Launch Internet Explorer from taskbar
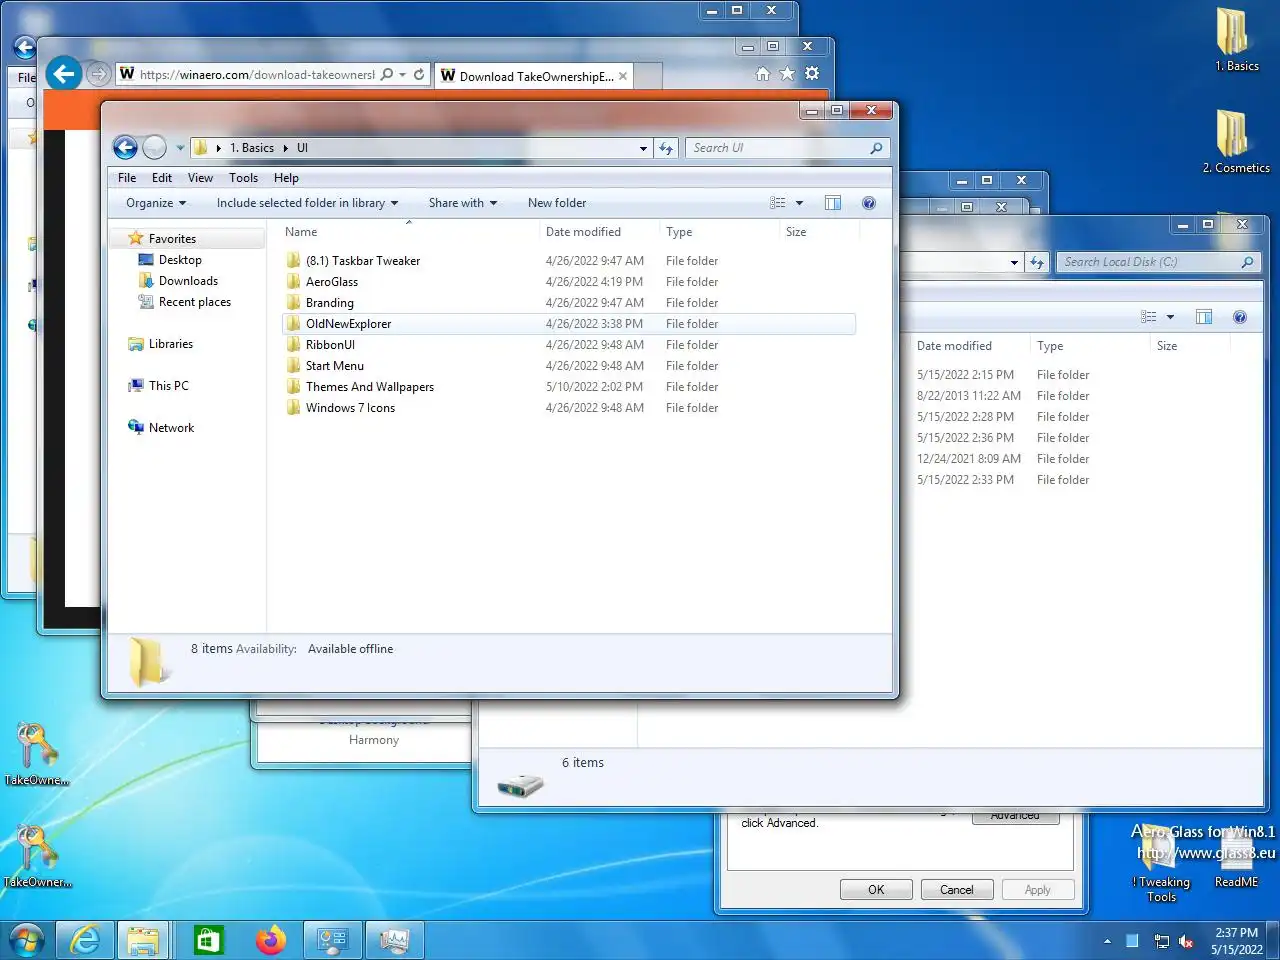The width and height of the screenshot is (1280, 960). (85, 940)
